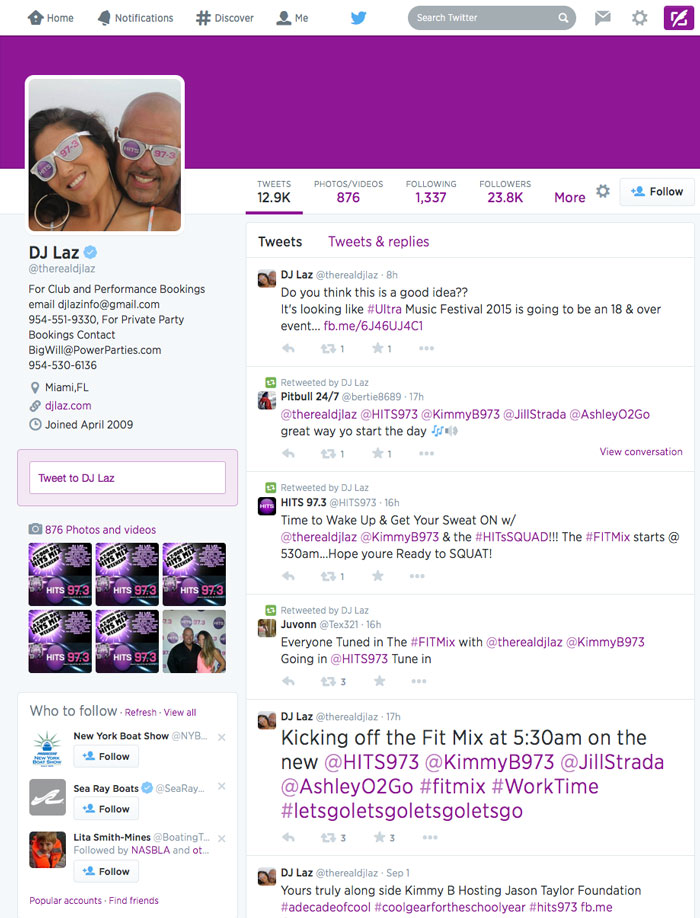
Task: Open the top bar settings gear dropdown
Action: pos(640,18)
